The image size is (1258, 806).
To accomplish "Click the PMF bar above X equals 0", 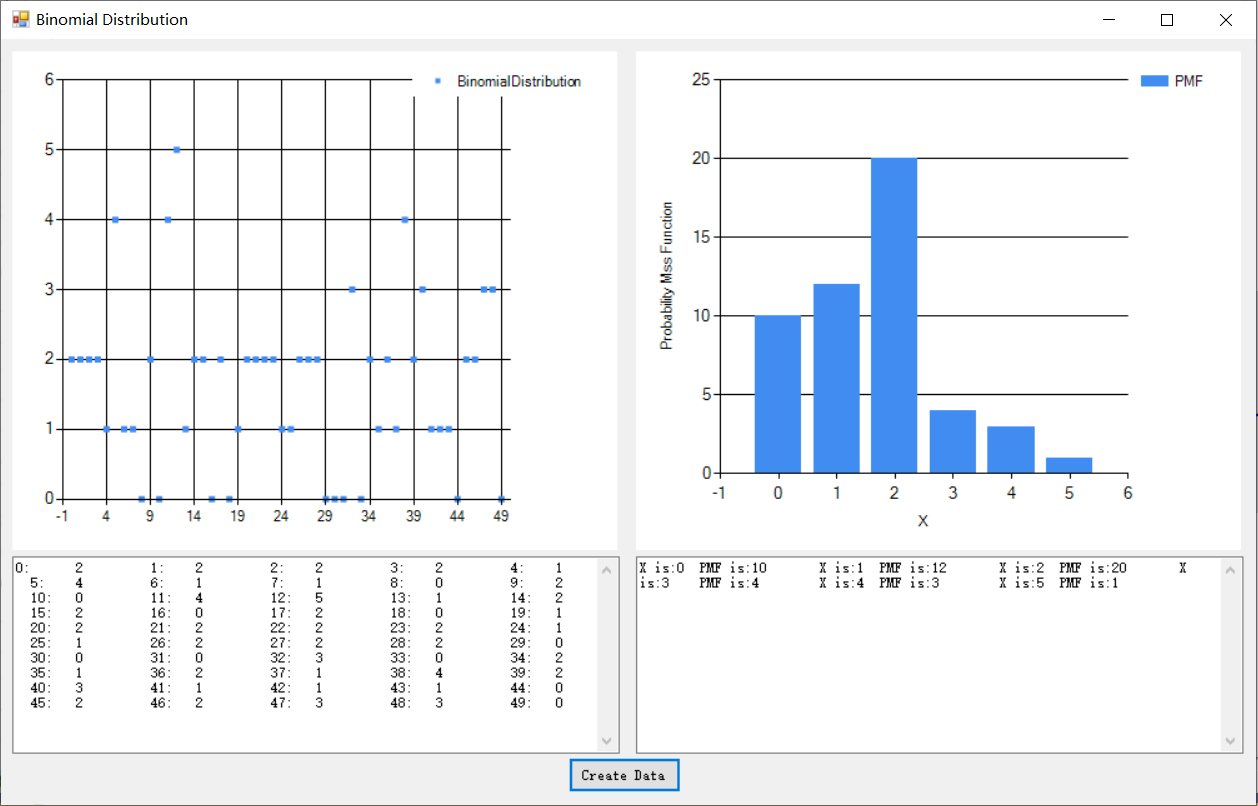I will click(779, 390).
